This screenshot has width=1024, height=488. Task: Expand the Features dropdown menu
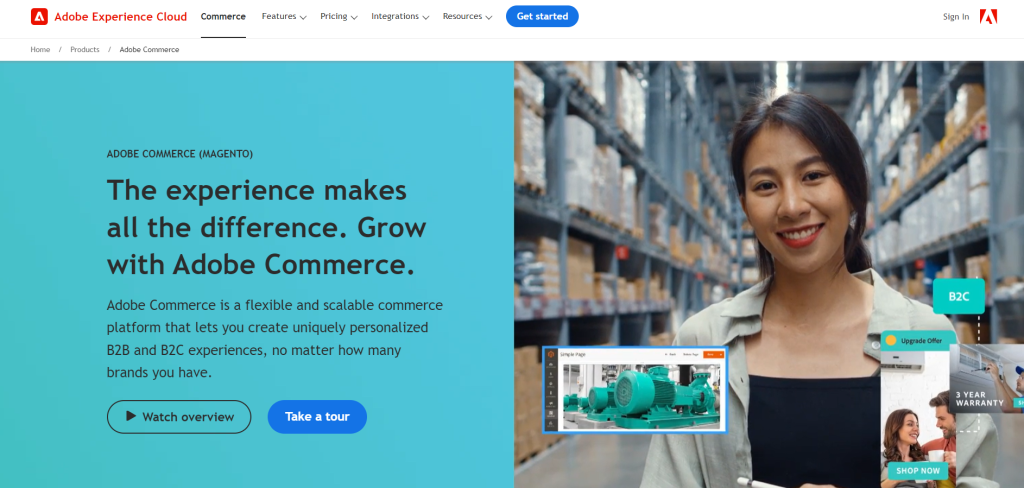pyautogui.click(x=284, y=16)
